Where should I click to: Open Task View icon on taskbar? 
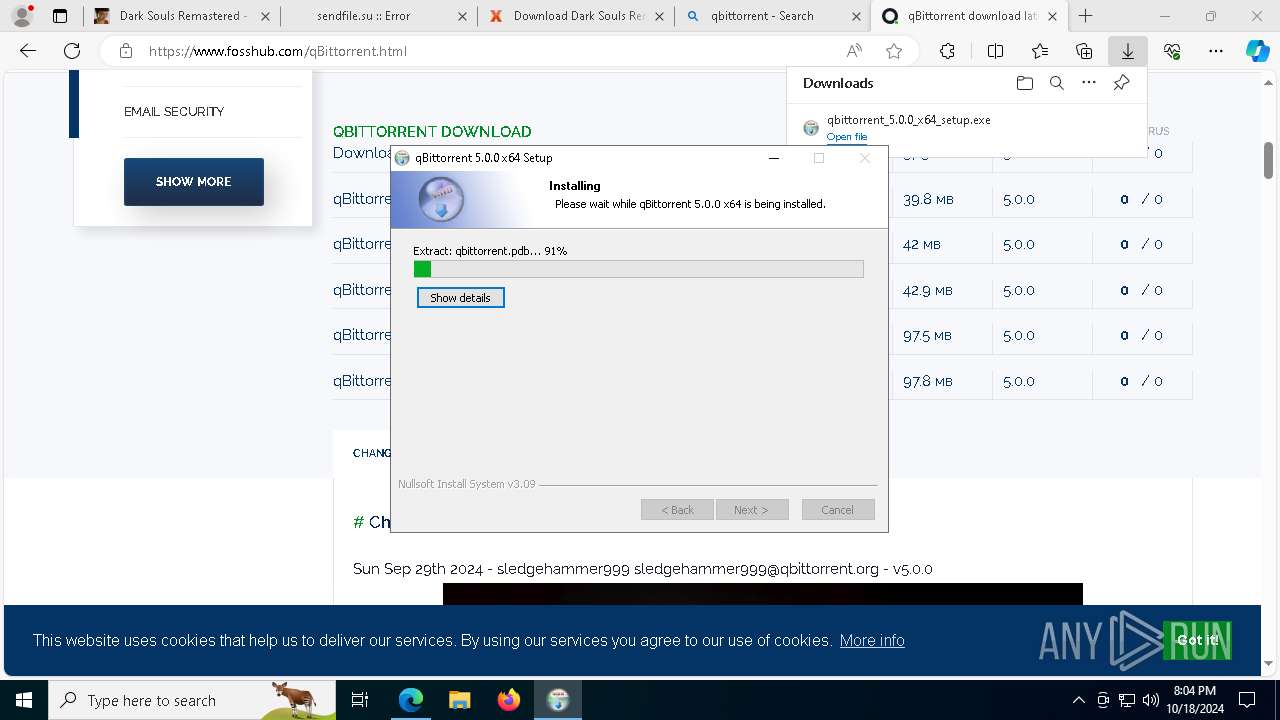tap(360, 700)
